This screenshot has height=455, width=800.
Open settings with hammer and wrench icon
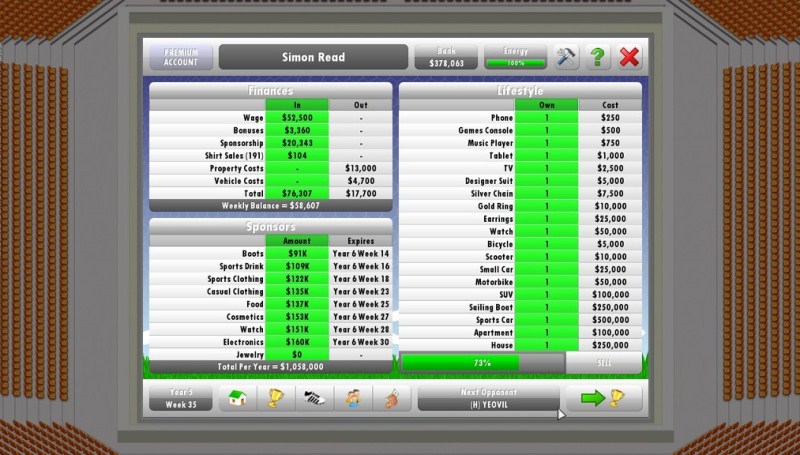[567, 57]
